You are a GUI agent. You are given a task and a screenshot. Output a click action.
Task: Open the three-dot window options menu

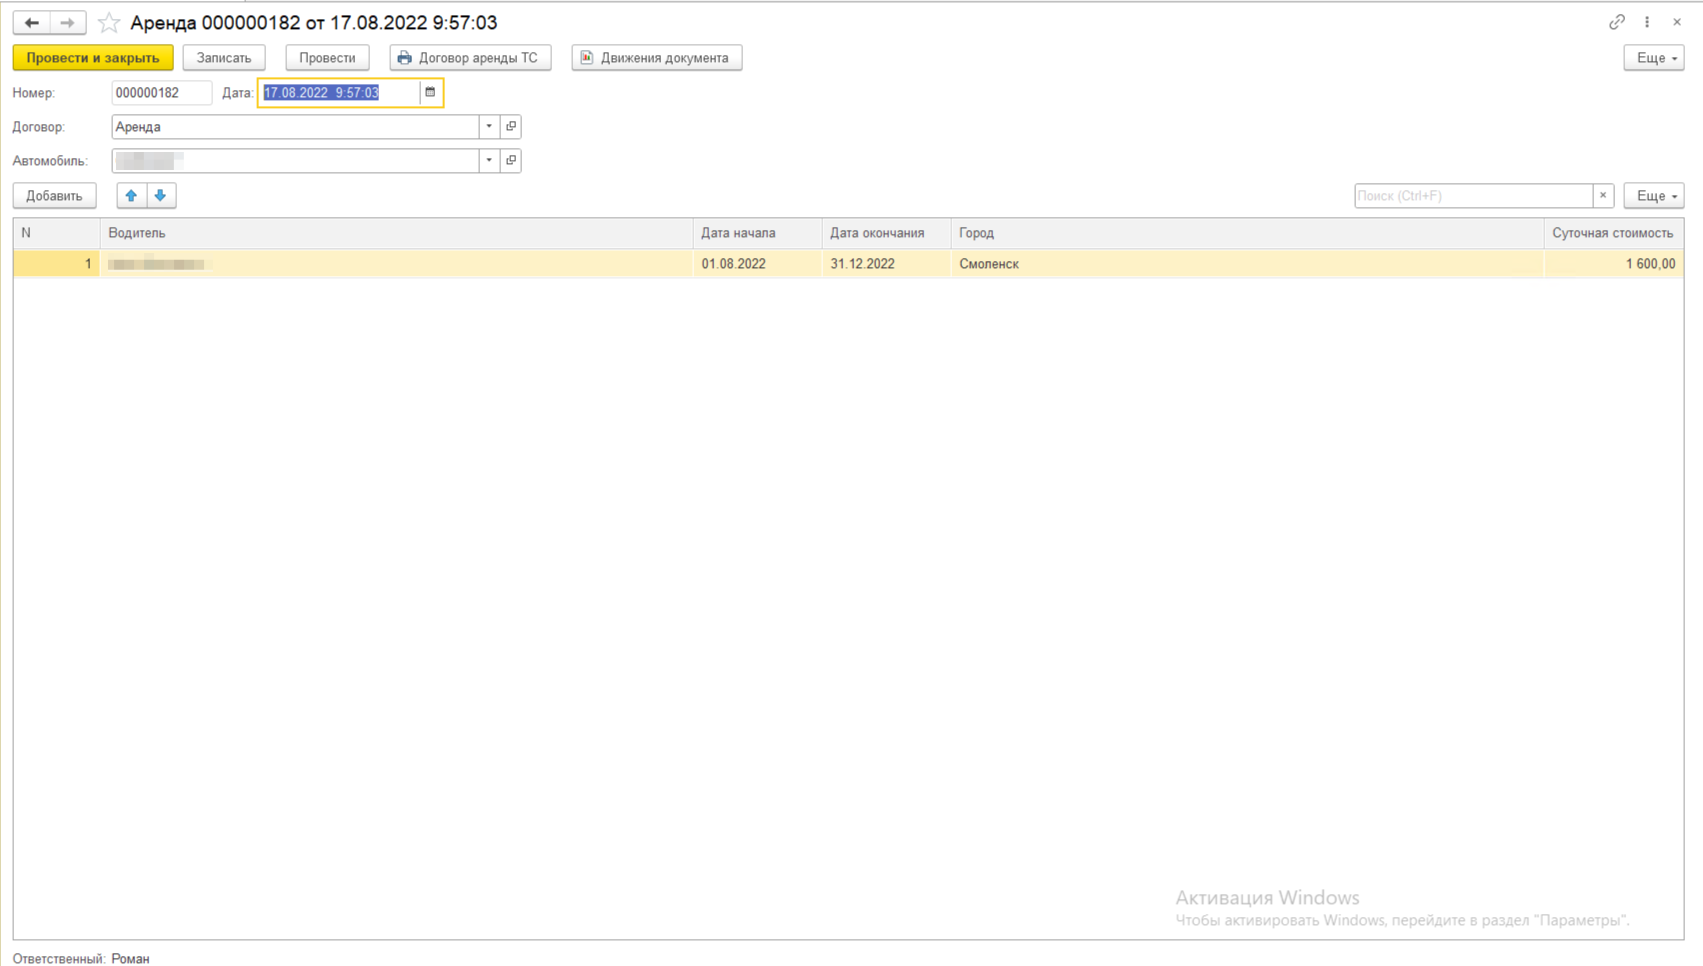1647,22
